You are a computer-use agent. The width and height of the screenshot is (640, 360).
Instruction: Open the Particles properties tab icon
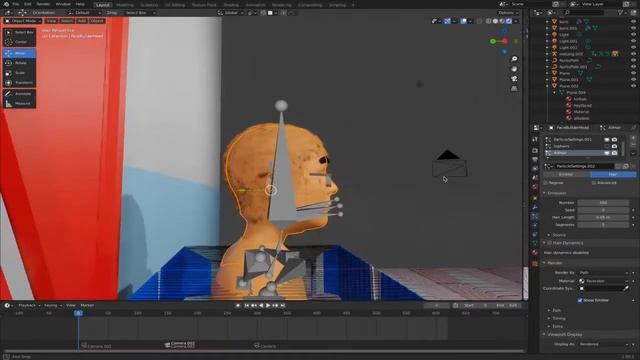pos(535,216)
